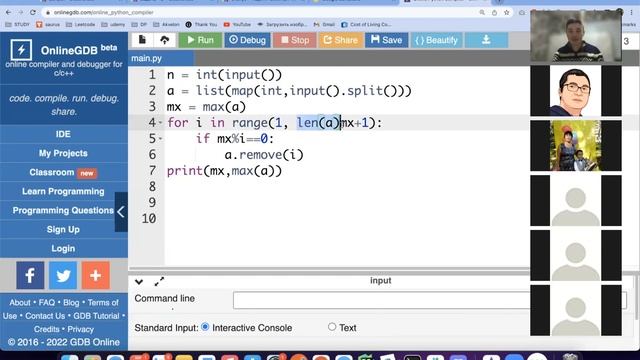Click a.remove(i) on line 6
The width and height of the screenshot is (640, 360).
264,155
